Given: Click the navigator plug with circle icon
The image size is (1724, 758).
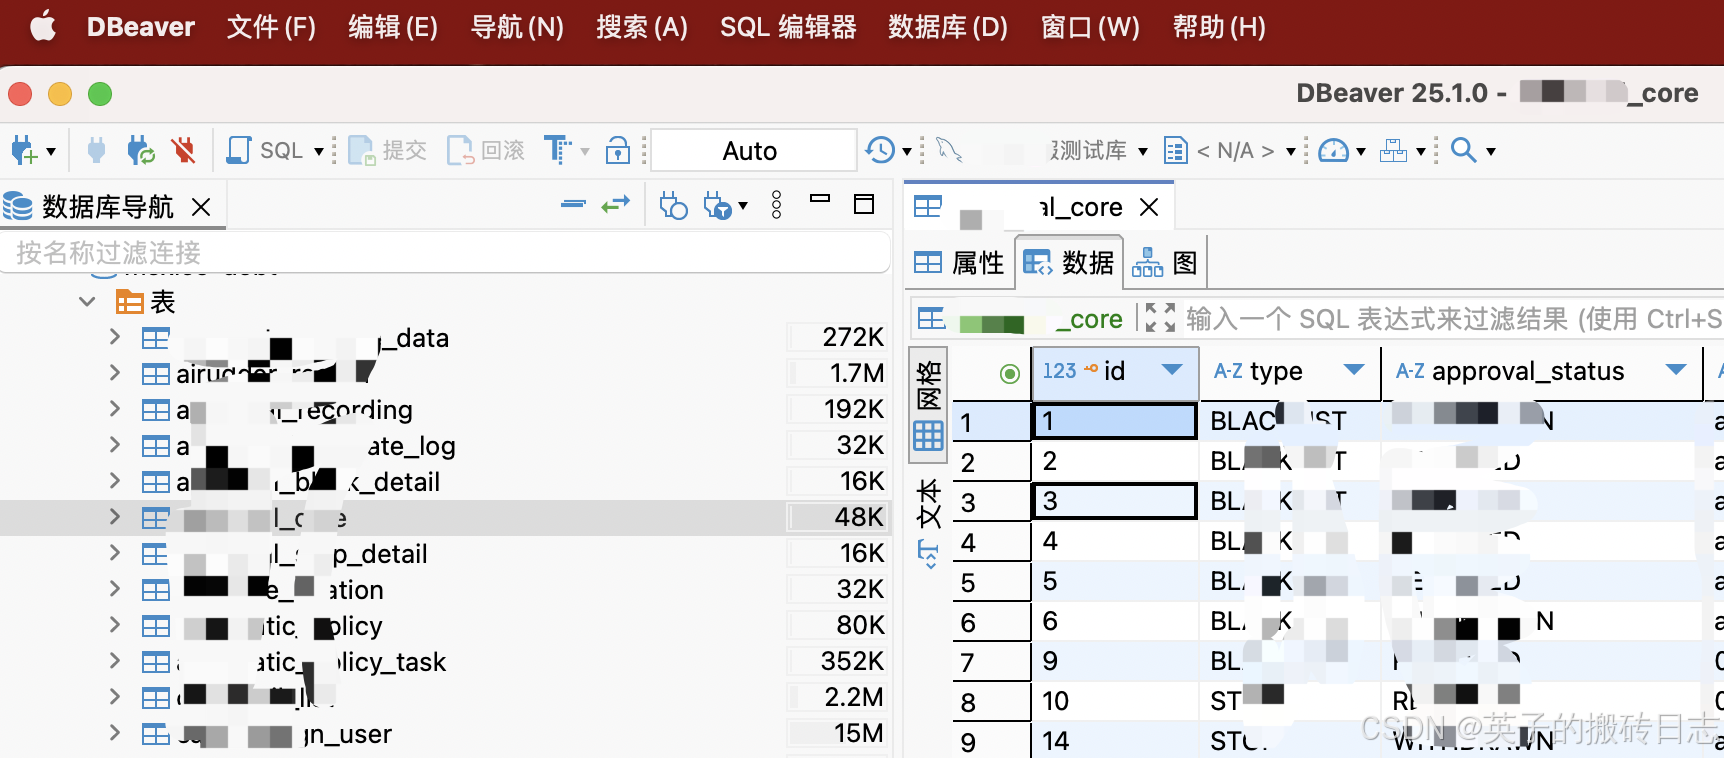Looking at the screenshot, I should tap(673, 205).
